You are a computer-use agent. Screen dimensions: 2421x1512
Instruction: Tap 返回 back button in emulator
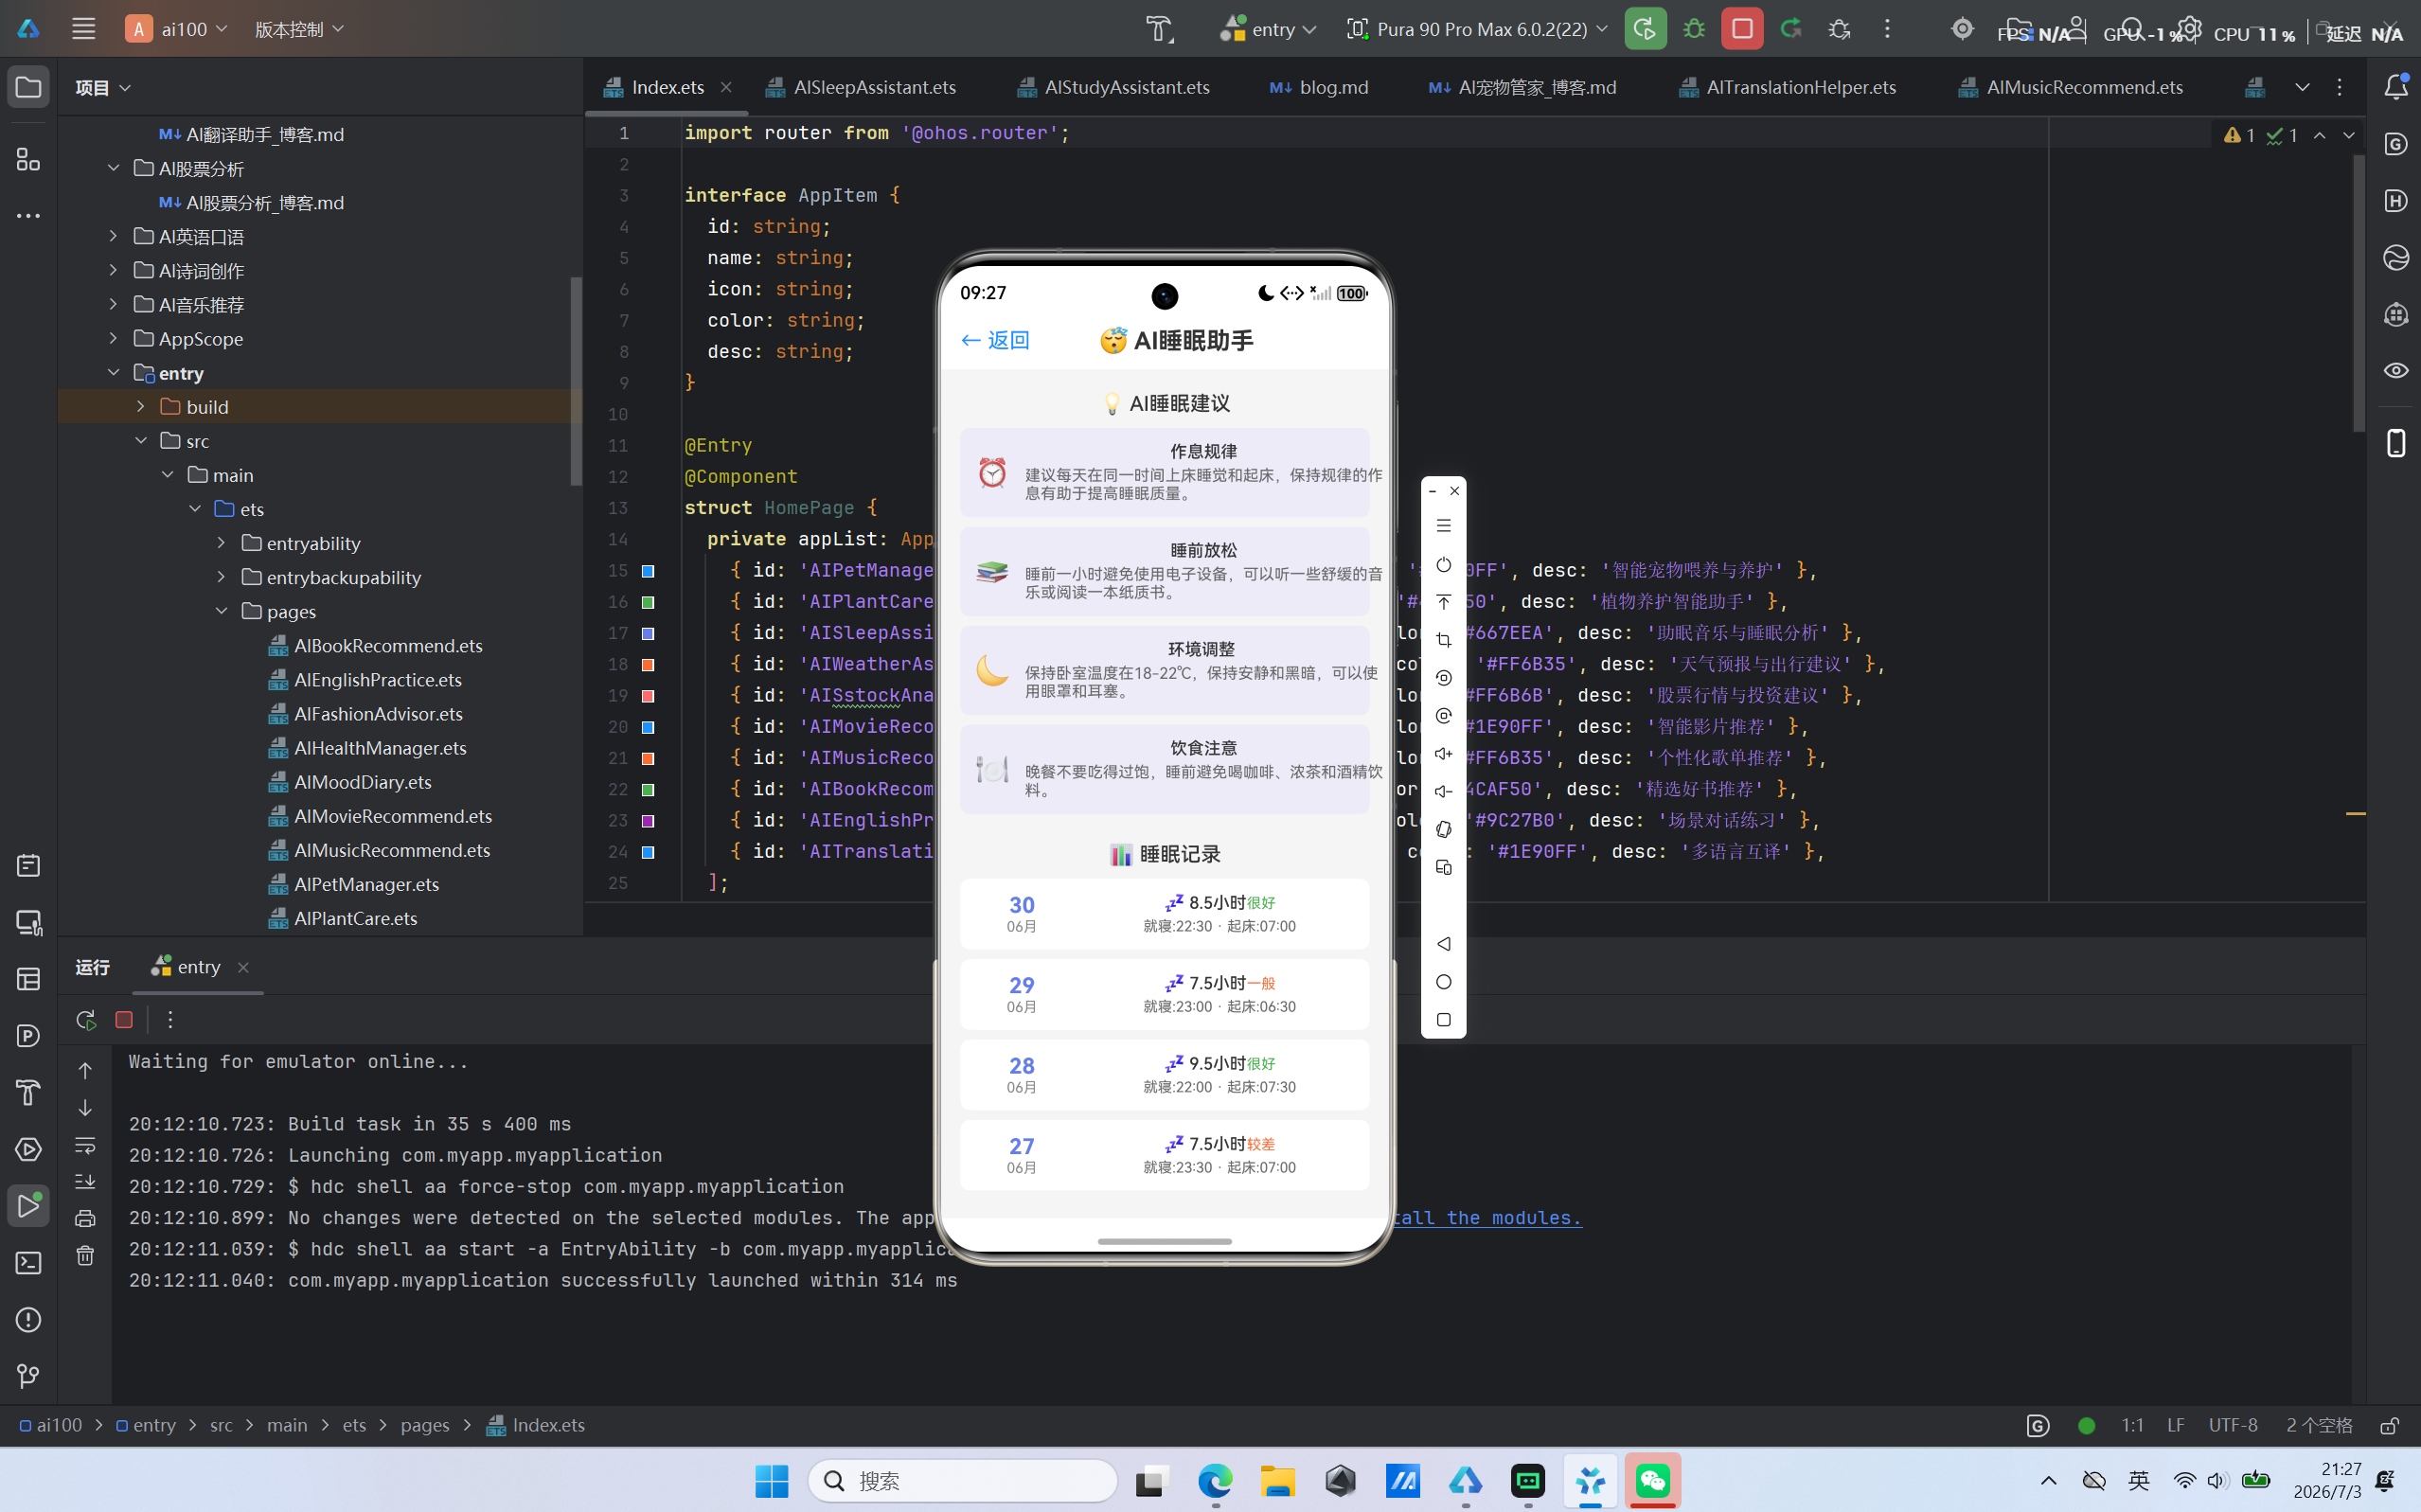994,340
